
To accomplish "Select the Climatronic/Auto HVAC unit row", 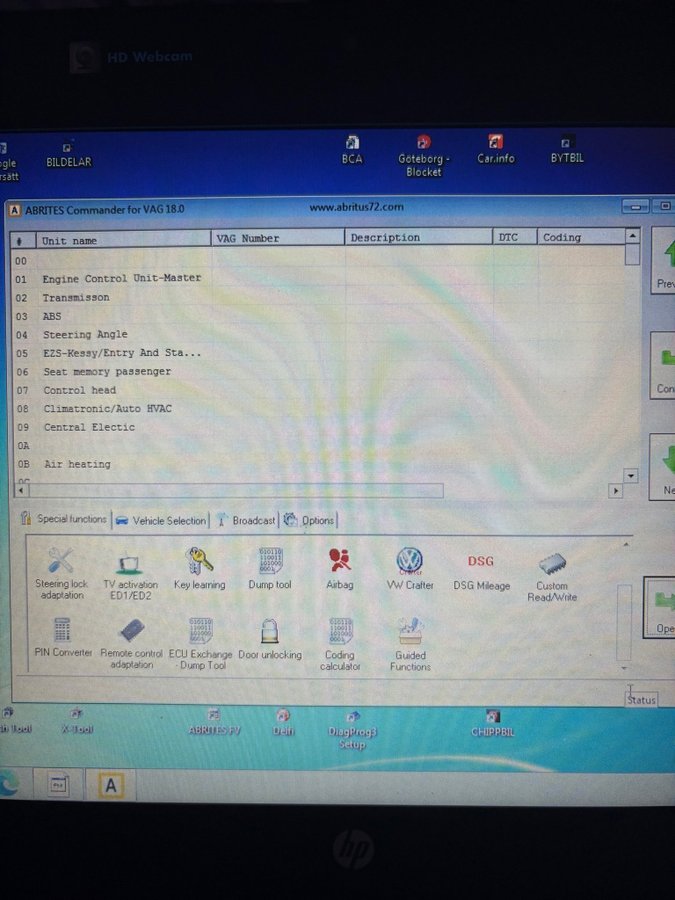I will coord(108,409).
